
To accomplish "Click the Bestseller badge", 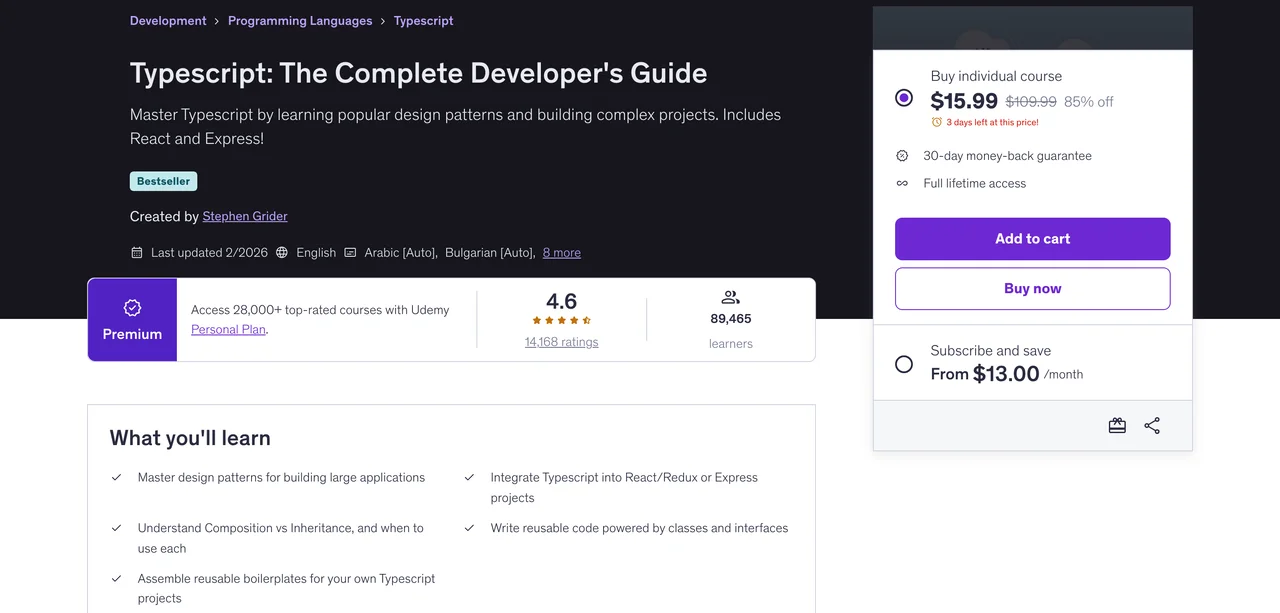I will click(163, 181).
